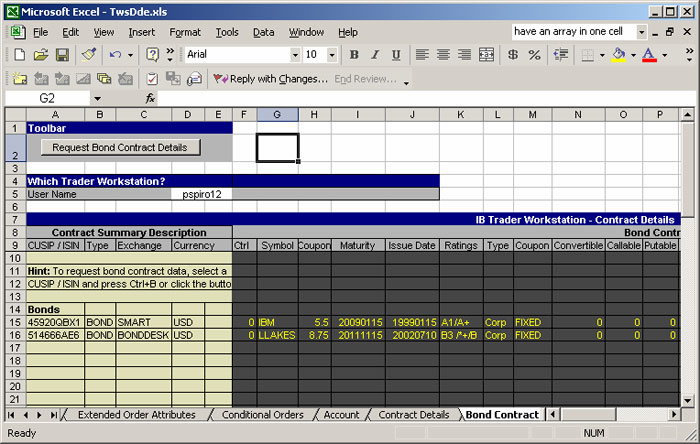Click the Decrease Indent icon

(x=561, y=55)
